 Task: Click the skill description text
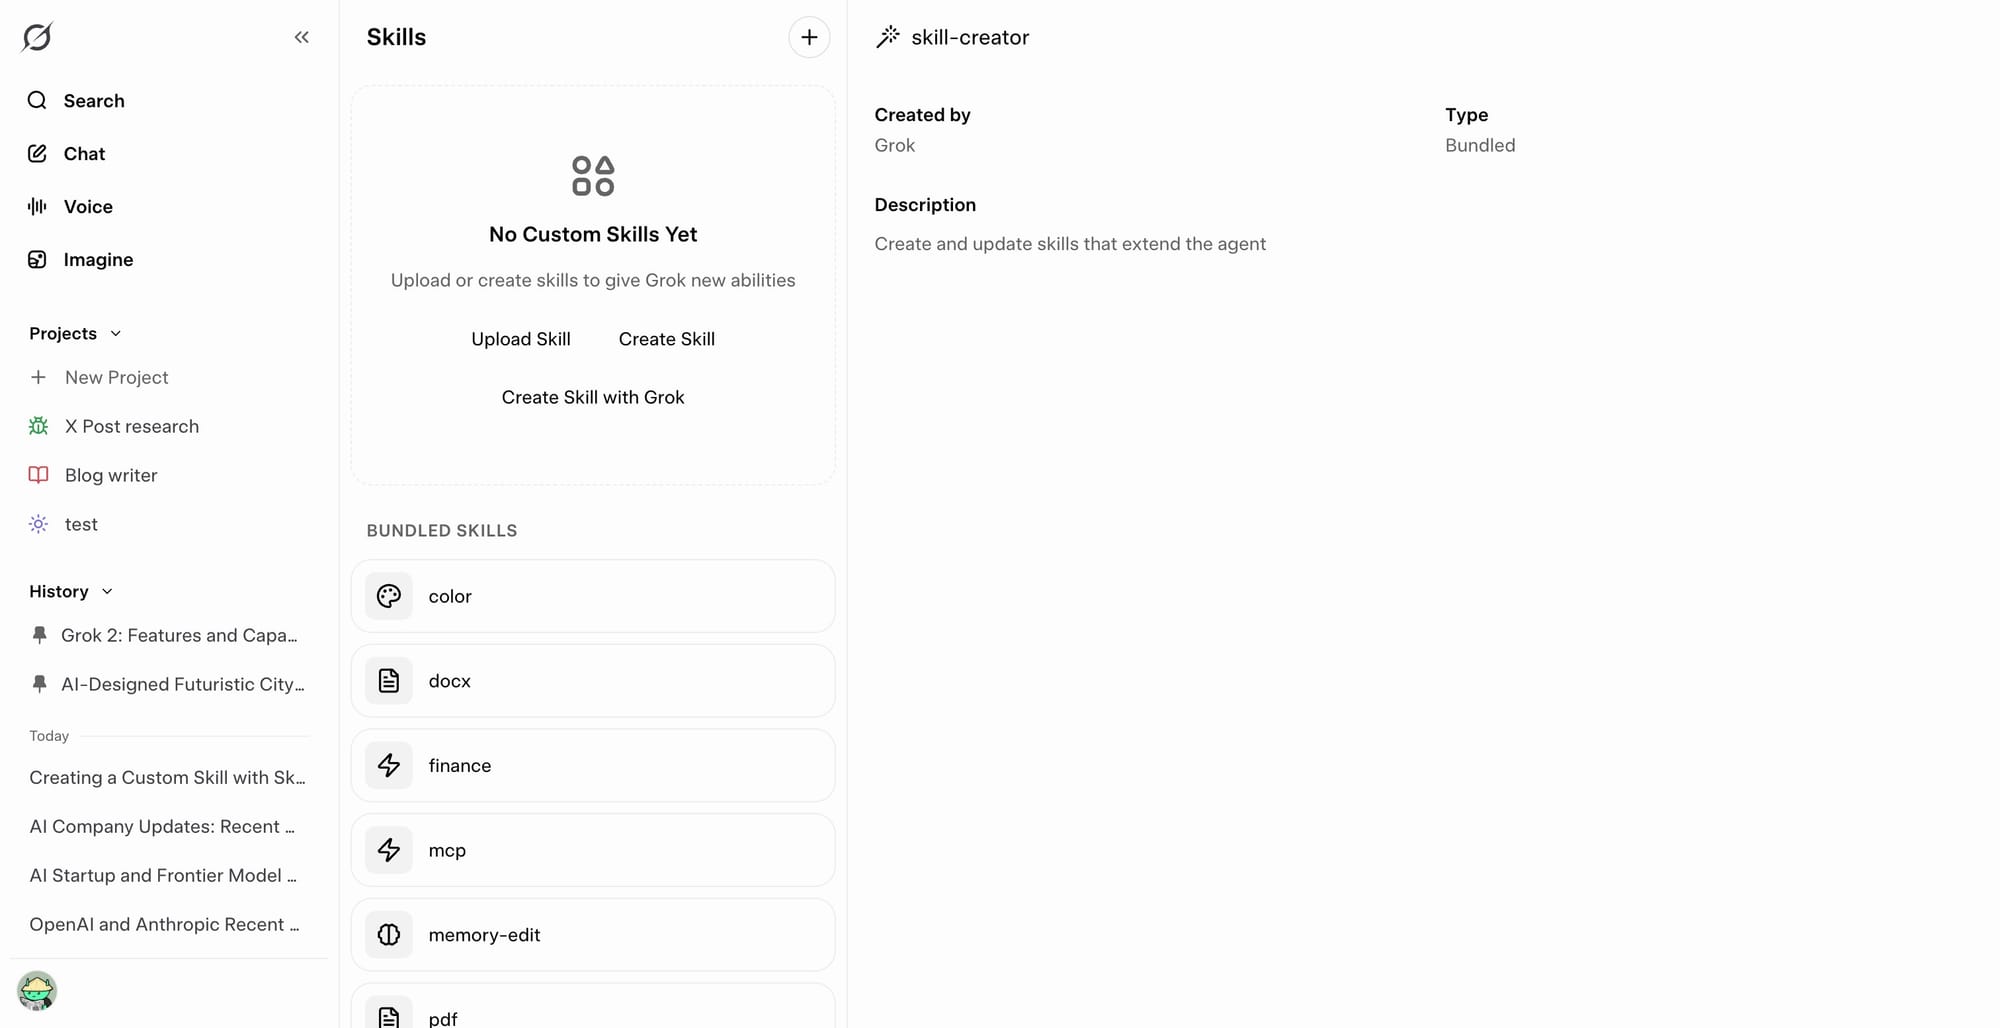click(x=1070, y=244)
